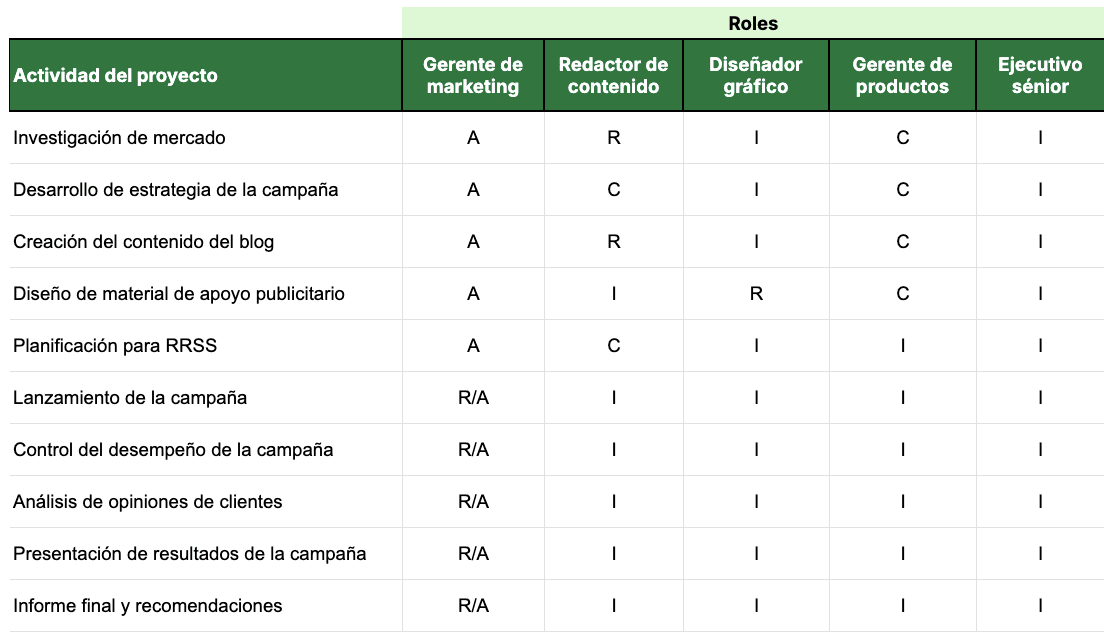Click 'Análisis de opiniones de clientes' row label
Screen dimensions: 1104x632
148,502
